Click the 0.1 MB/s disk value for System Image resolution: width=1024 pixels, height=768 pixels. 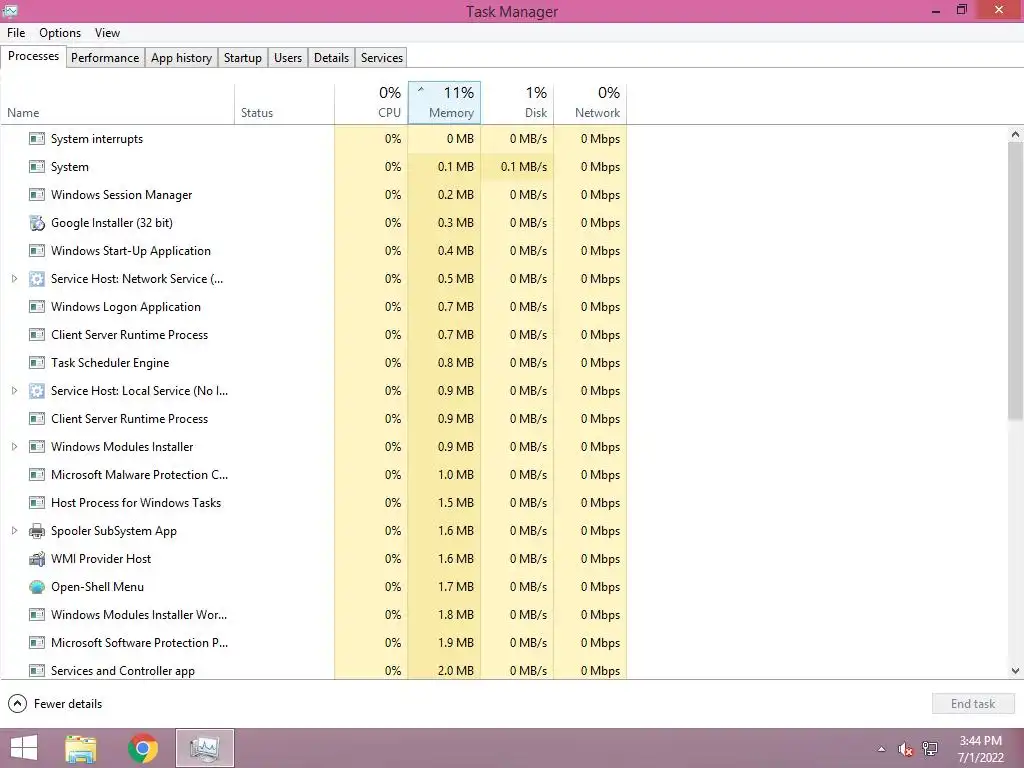click(x=524, y=167)
